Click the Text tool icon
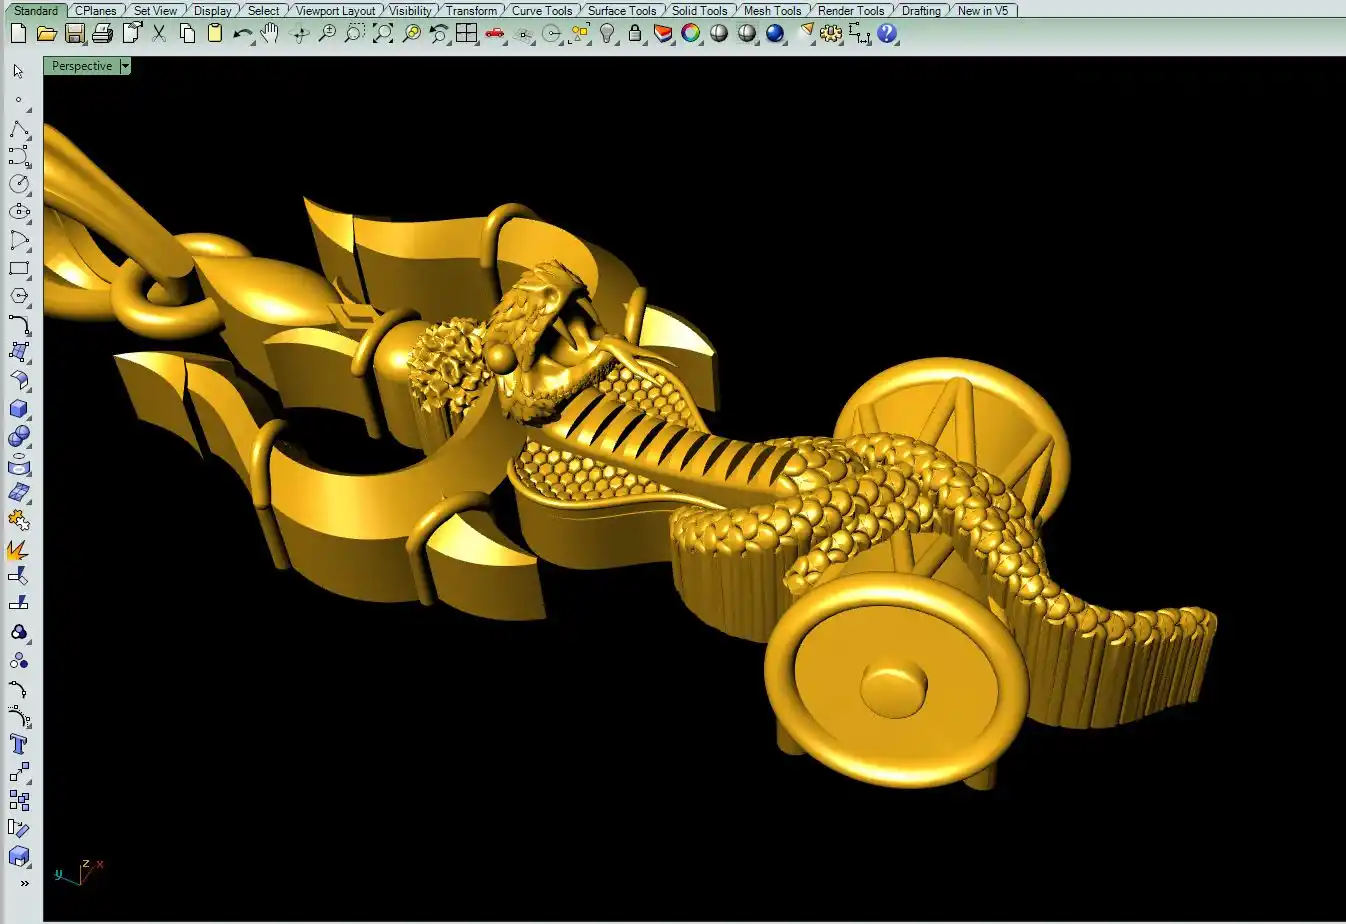This screenshot has height=924, width=1346. [x=19, y=744]
